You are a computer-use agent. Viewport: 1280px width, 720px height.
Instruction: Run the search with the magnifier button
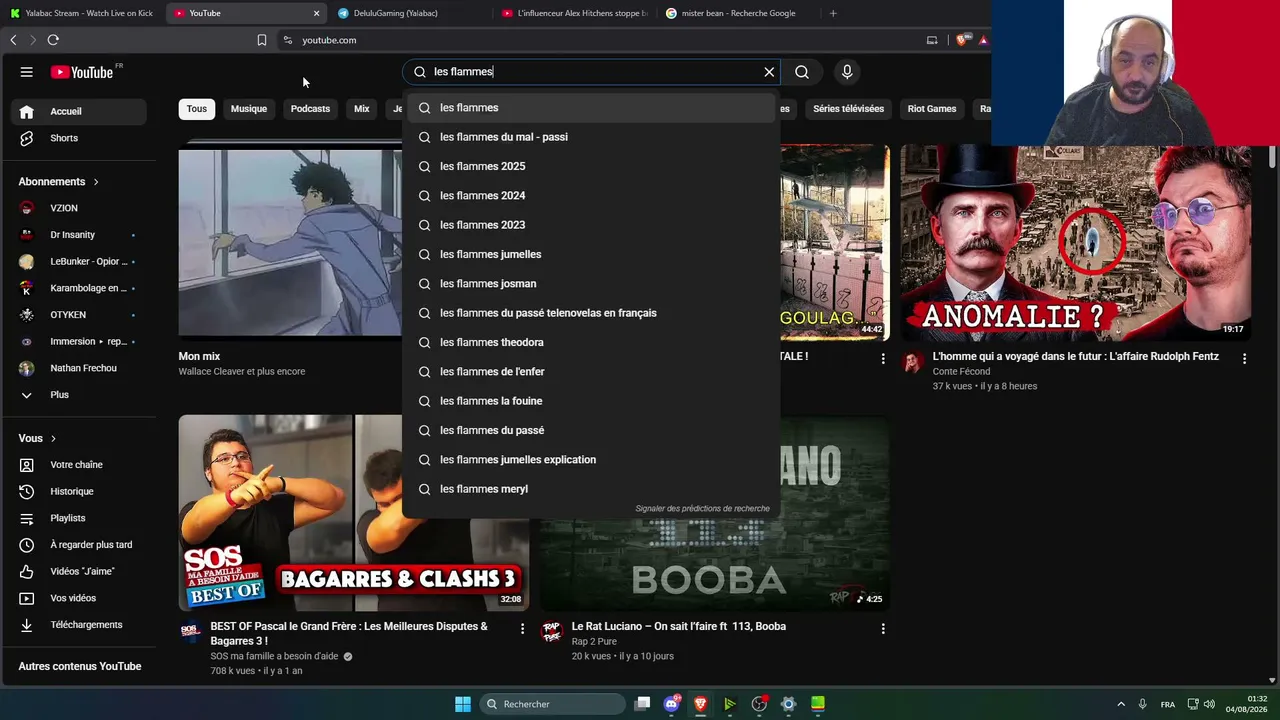tap(802, 72)
